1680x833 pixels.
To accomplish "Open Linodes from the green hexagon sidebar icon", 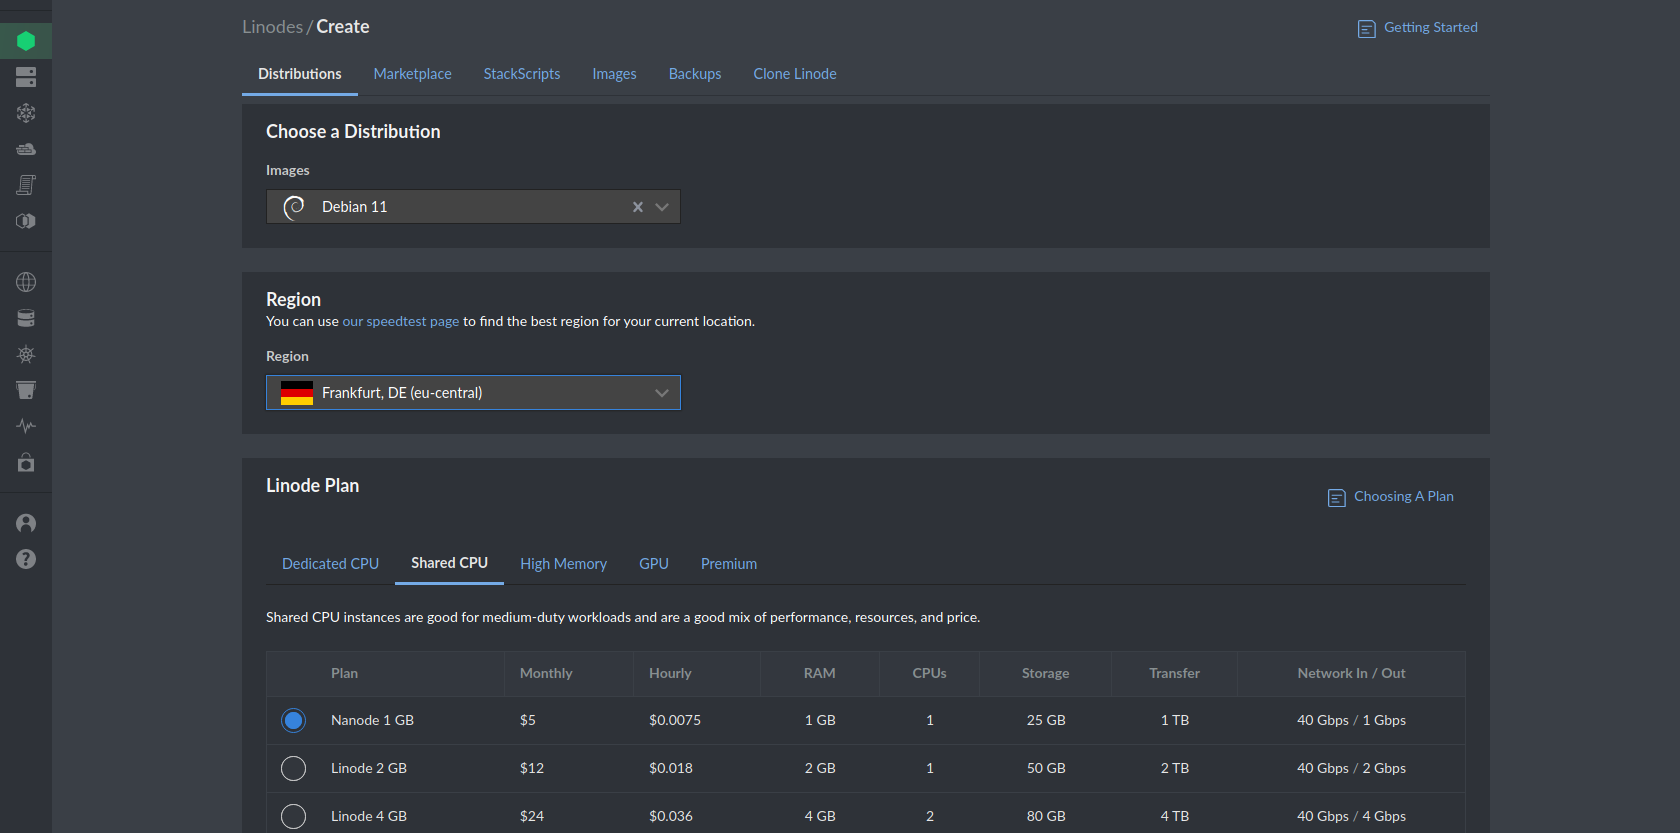I will point(26,41).
